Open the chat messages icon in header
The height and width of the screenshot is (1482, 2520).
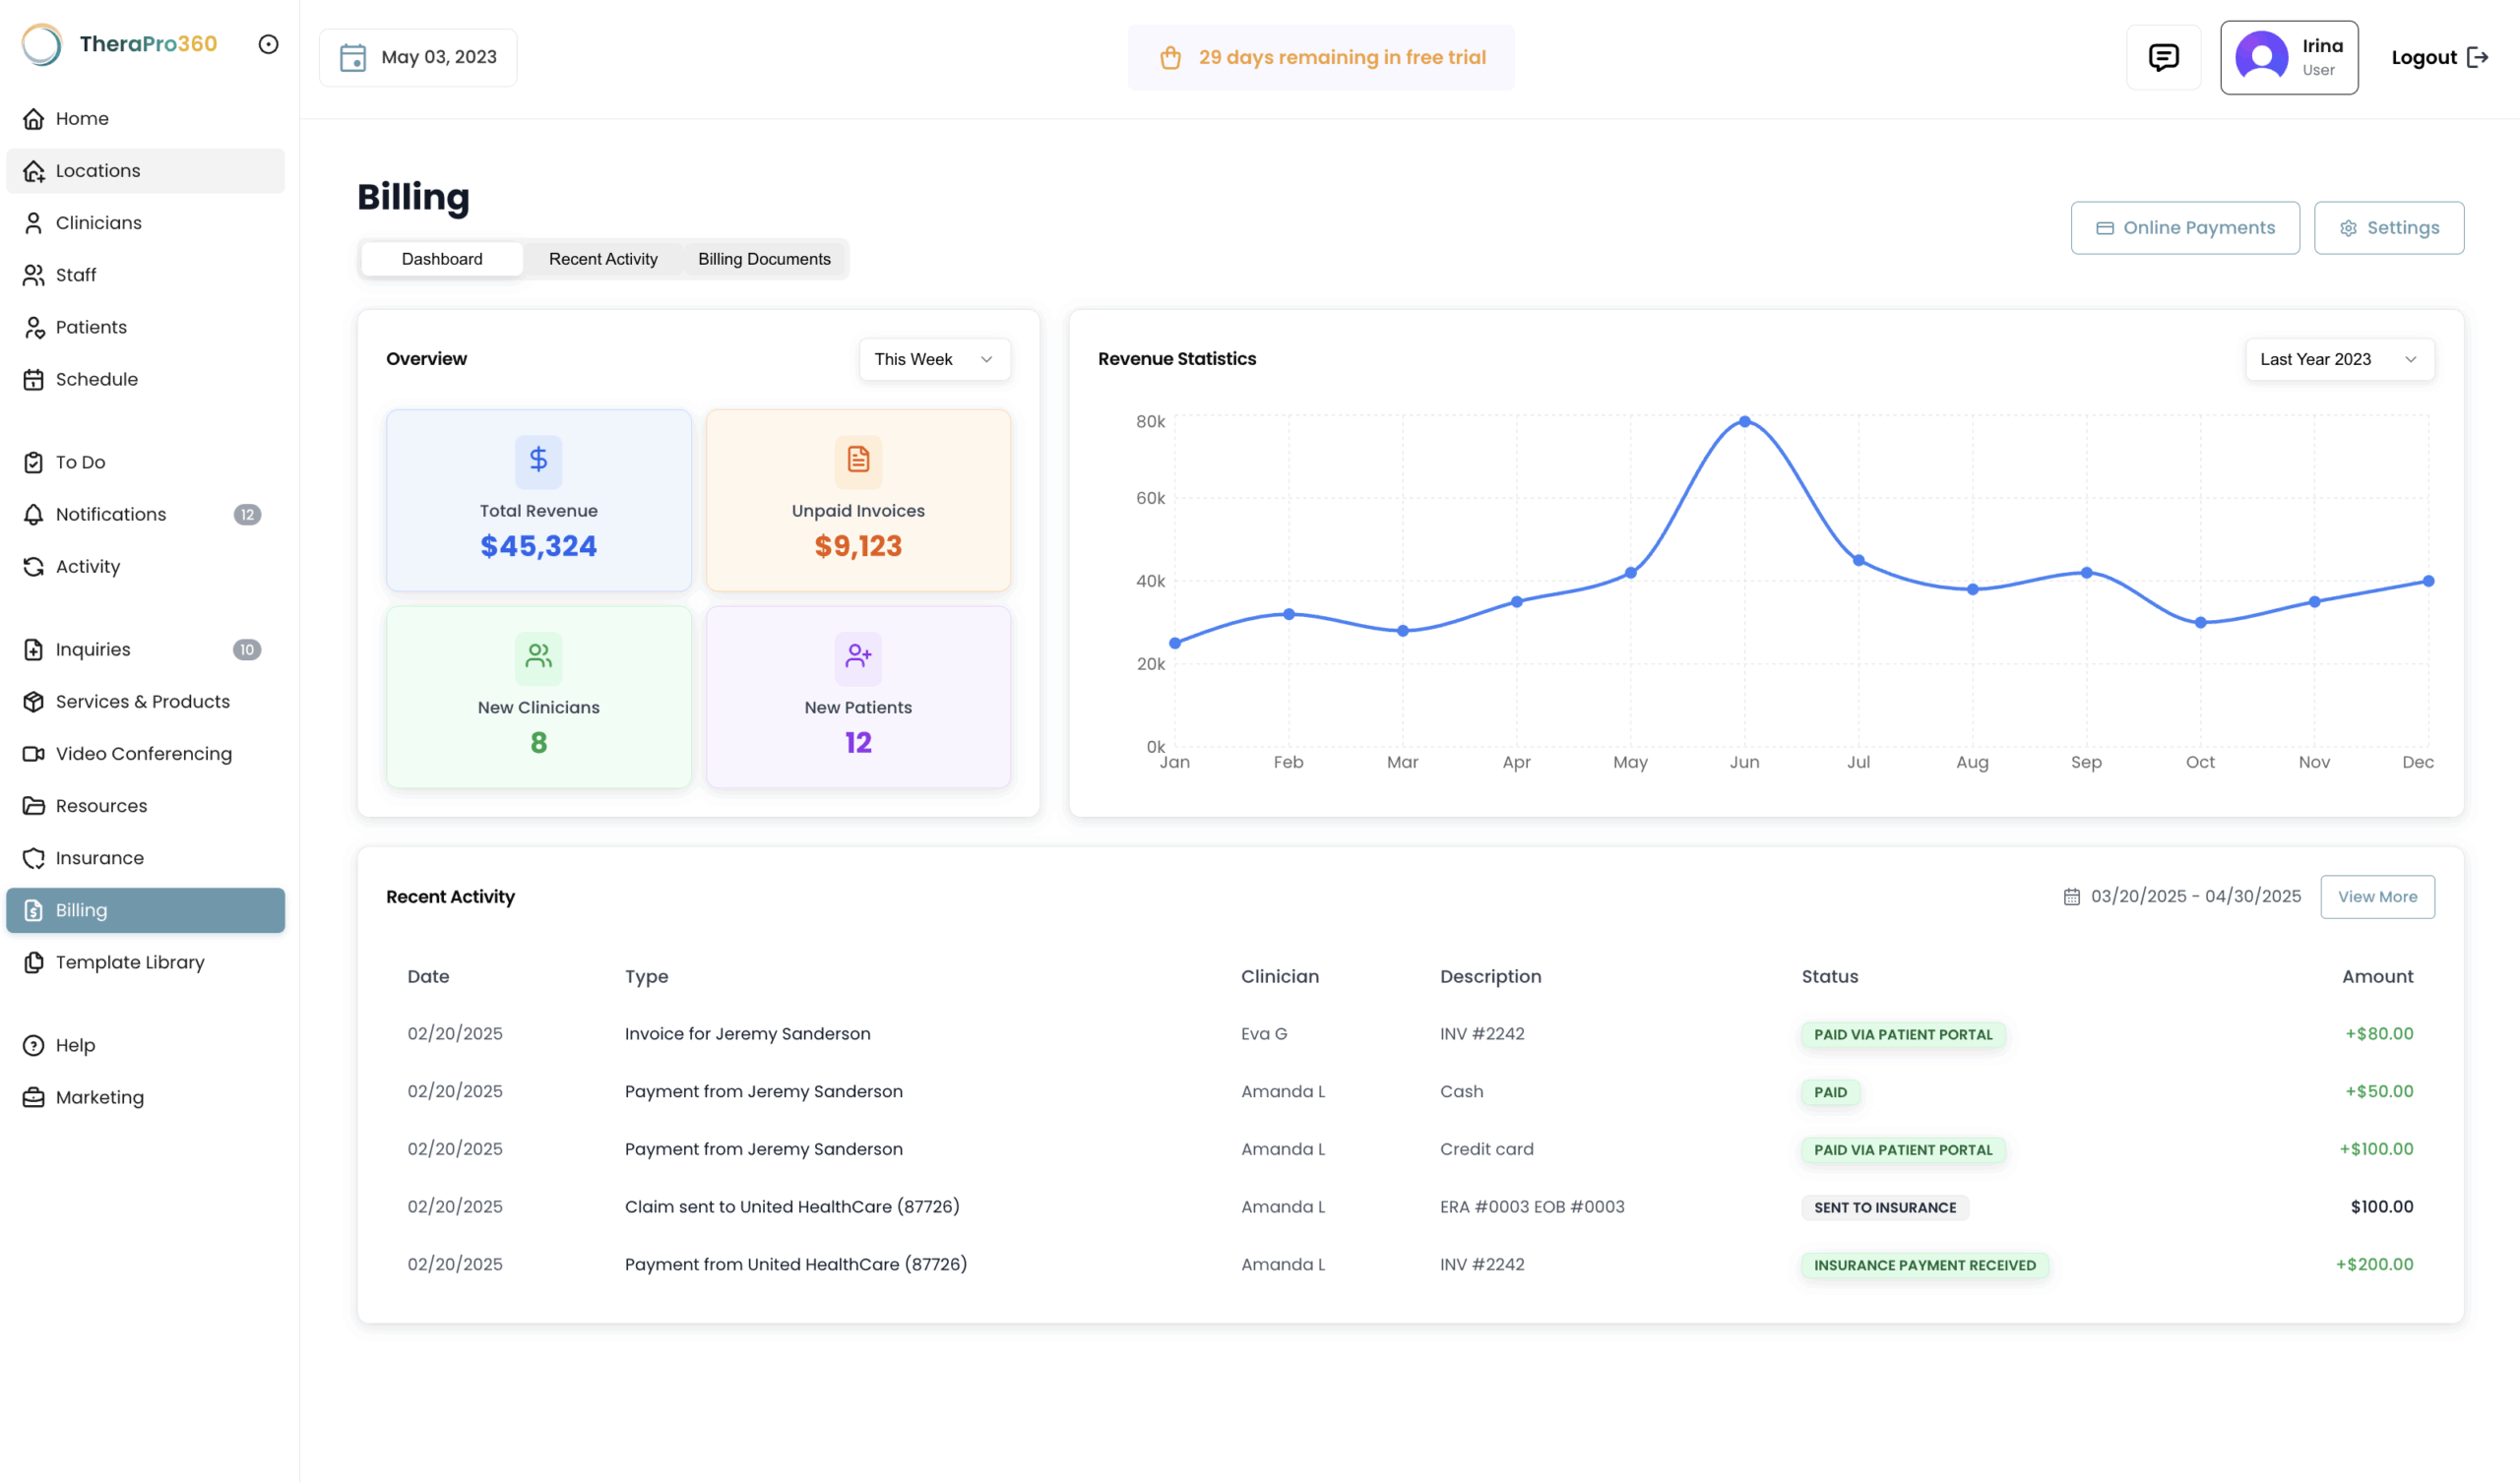(x=2163, y=57)
